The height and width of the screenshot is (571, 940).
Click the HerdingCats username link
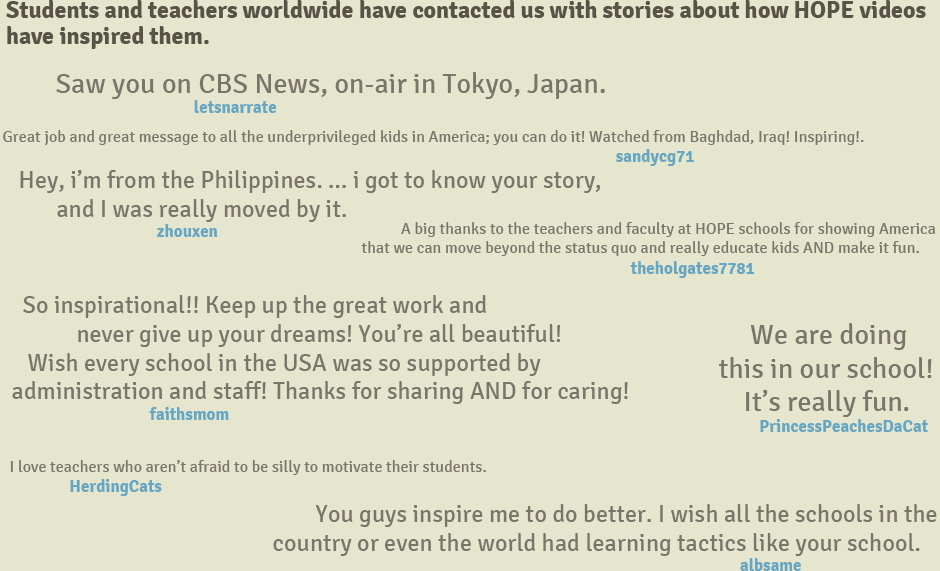[x=115, y=487]
